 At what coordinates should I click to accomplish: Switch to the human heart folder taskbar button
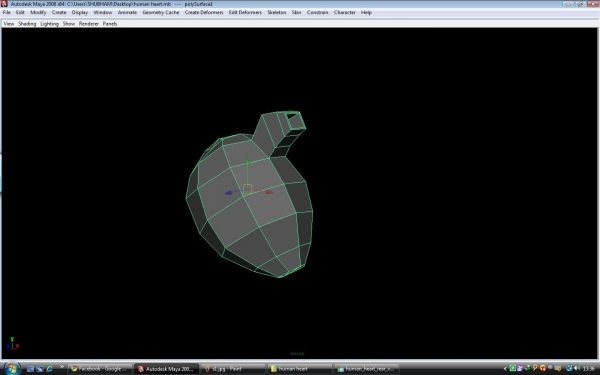click(299, 369)
